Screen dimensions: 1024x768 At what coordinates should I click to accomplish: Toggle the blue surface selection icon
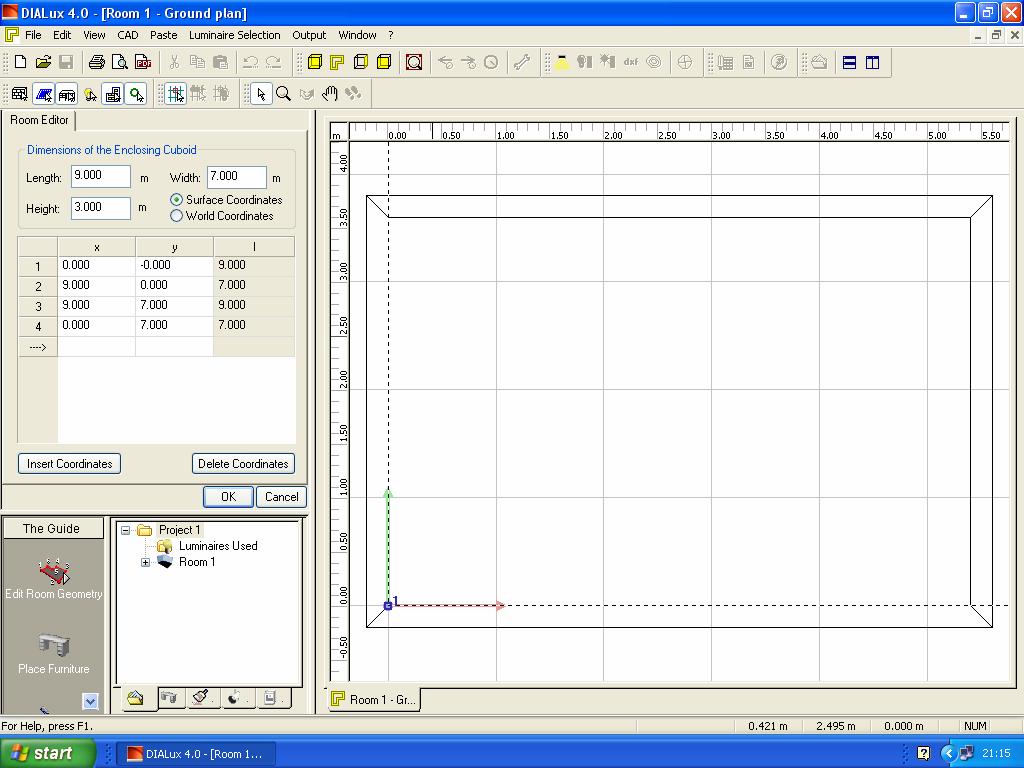[44, 94]
